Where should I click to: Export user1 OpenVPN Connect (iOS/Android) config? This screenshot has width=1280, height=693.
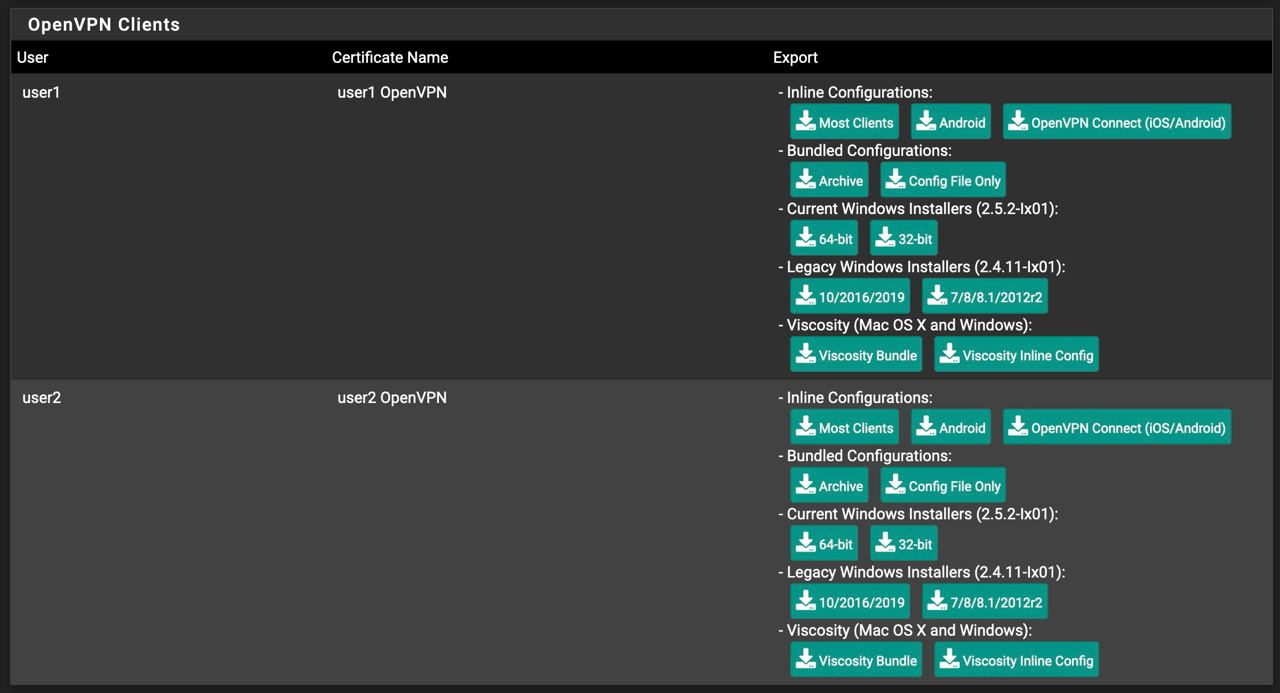[1117, 122]
